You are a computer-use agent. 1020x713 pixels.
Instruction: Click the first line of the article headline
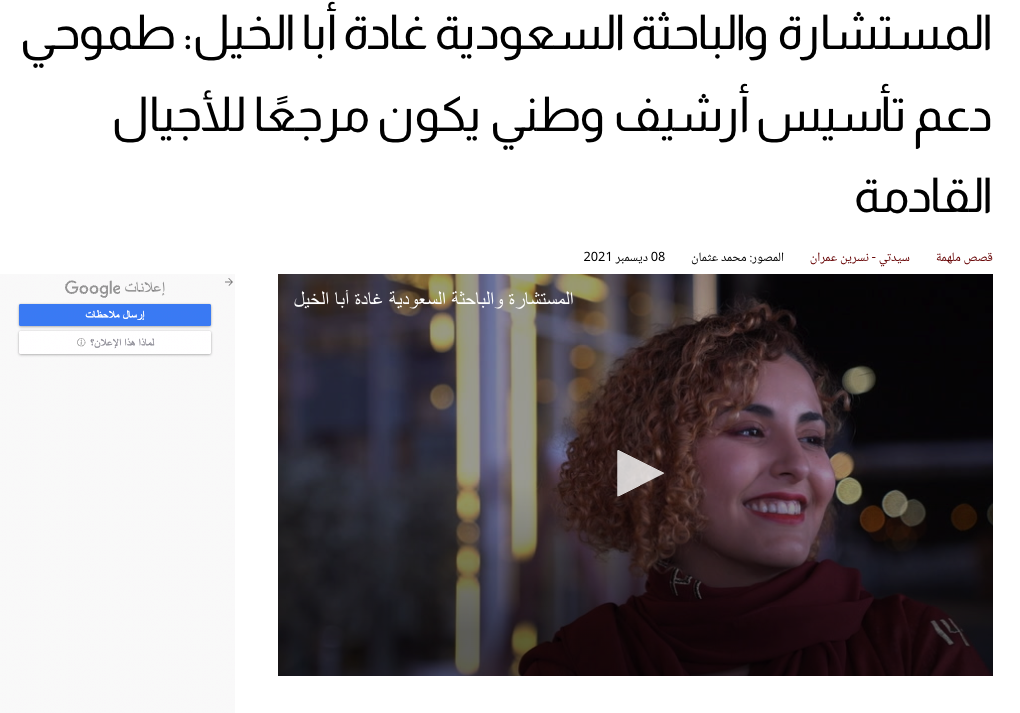(506, 35)
